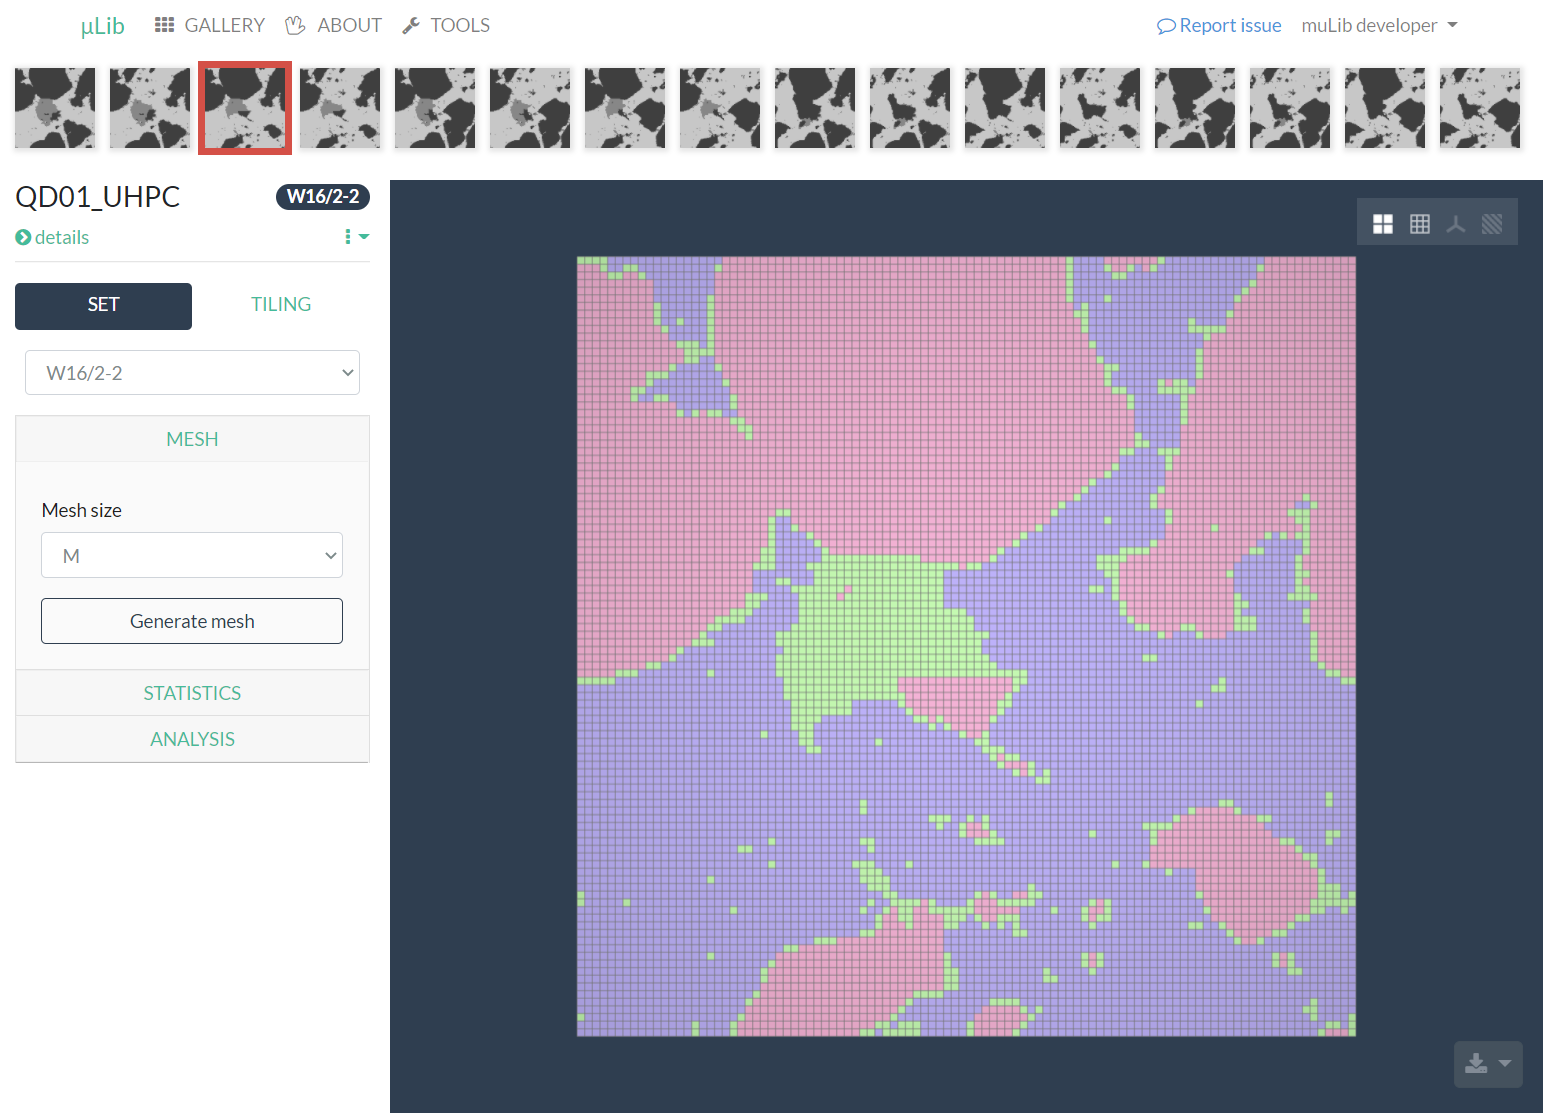1548x1117 pixels.
Task: Open the Tools wrench menu item
Action: 446,26
